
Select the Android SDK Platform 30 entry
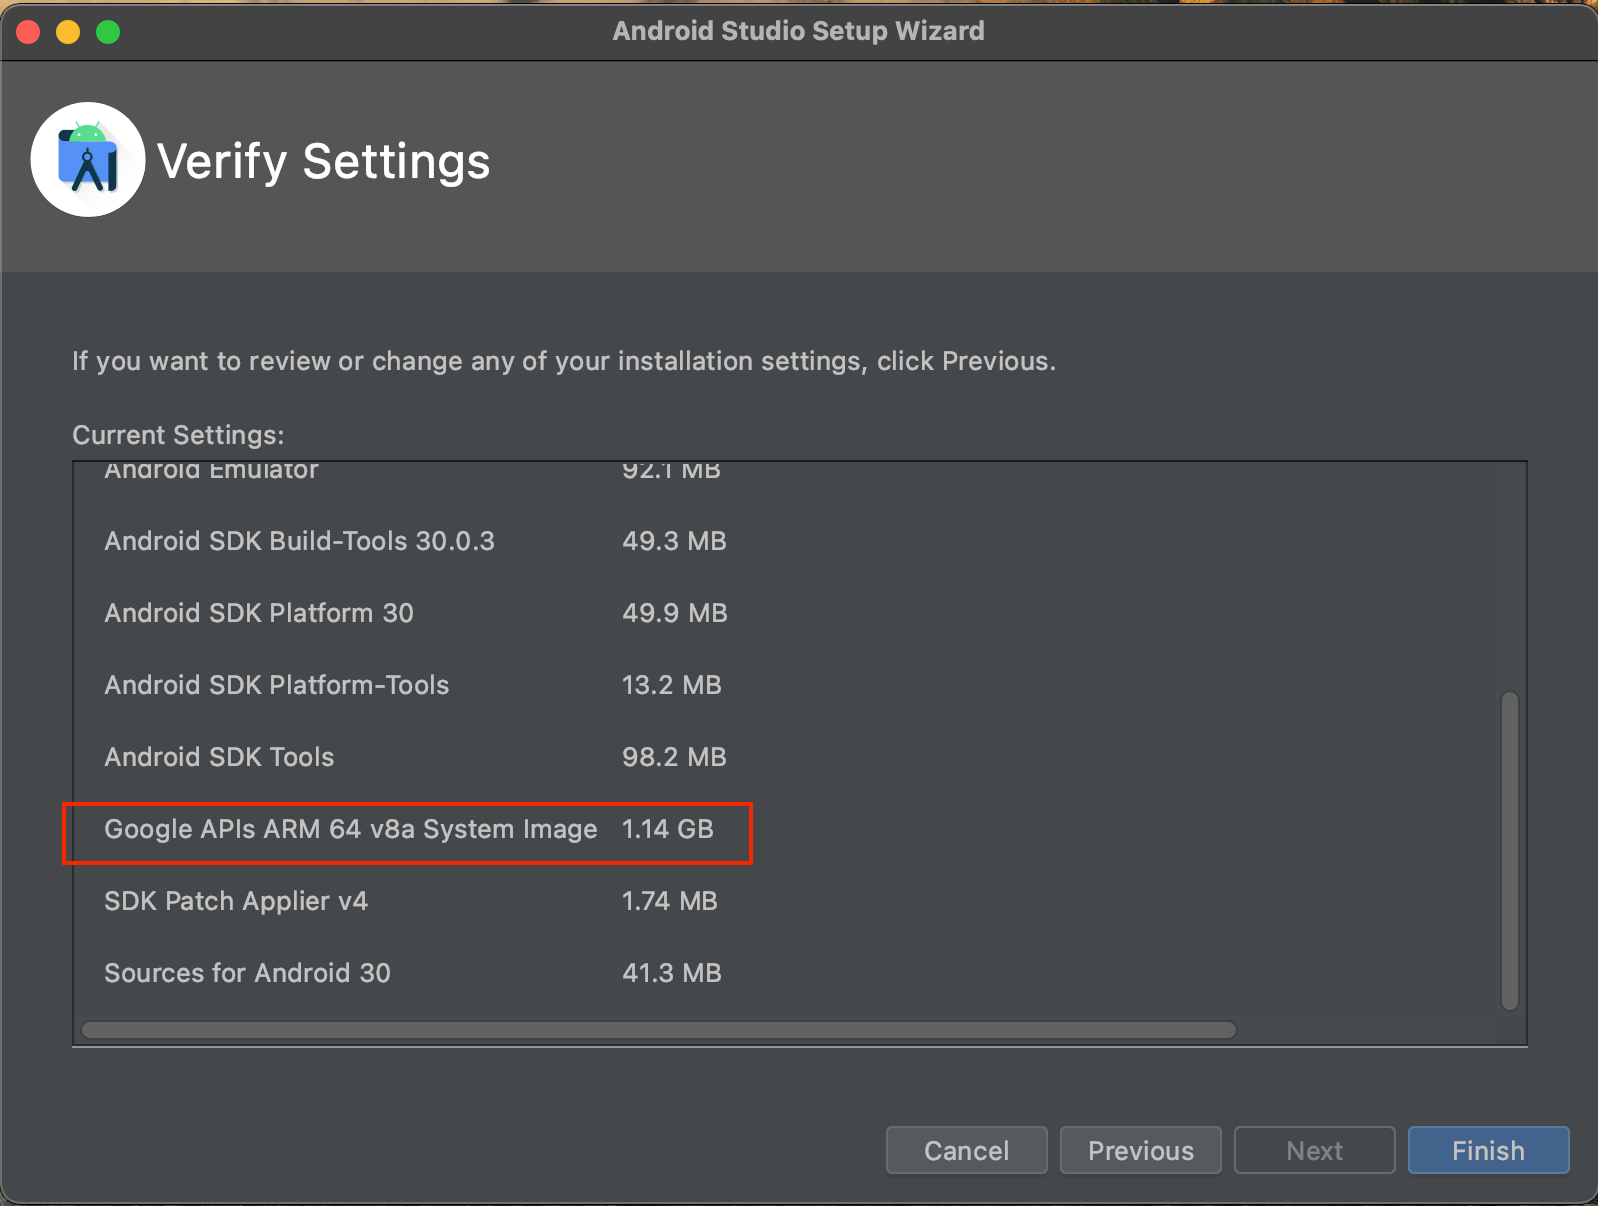tap(415, 613)
